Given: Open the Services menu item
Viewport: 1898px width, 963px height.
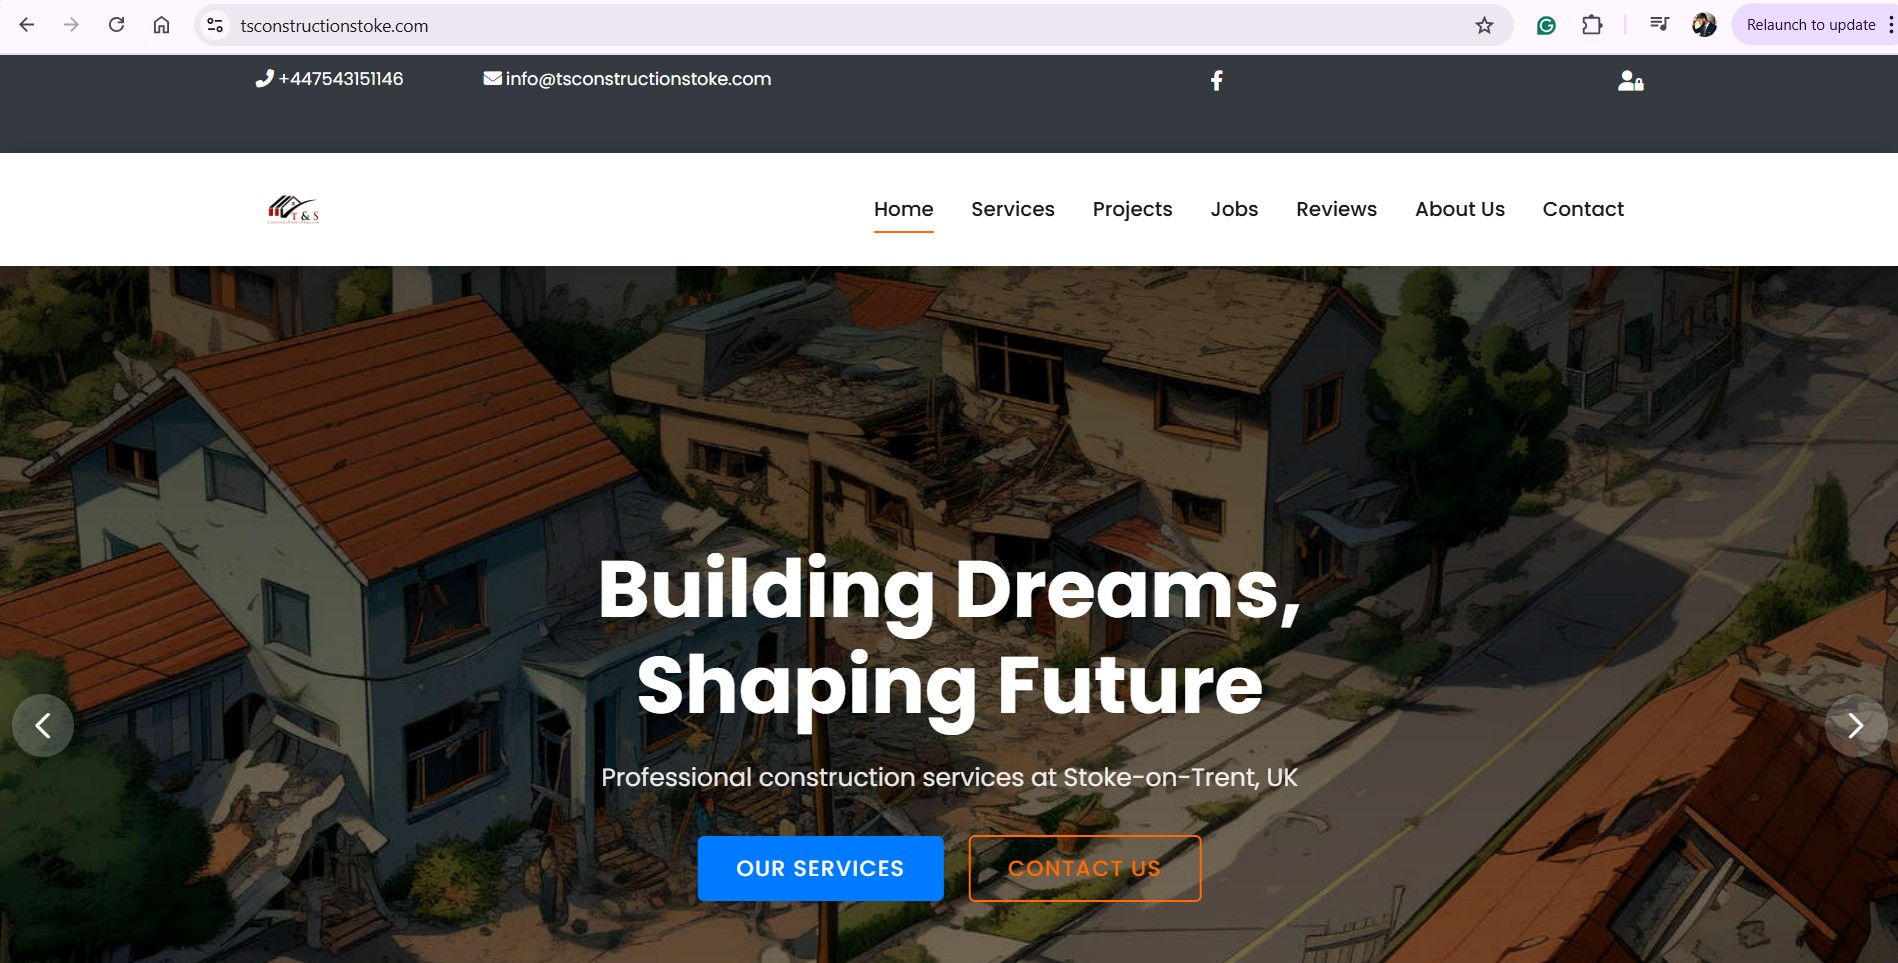Looking at the screenshot, I should coord(1012,209).
